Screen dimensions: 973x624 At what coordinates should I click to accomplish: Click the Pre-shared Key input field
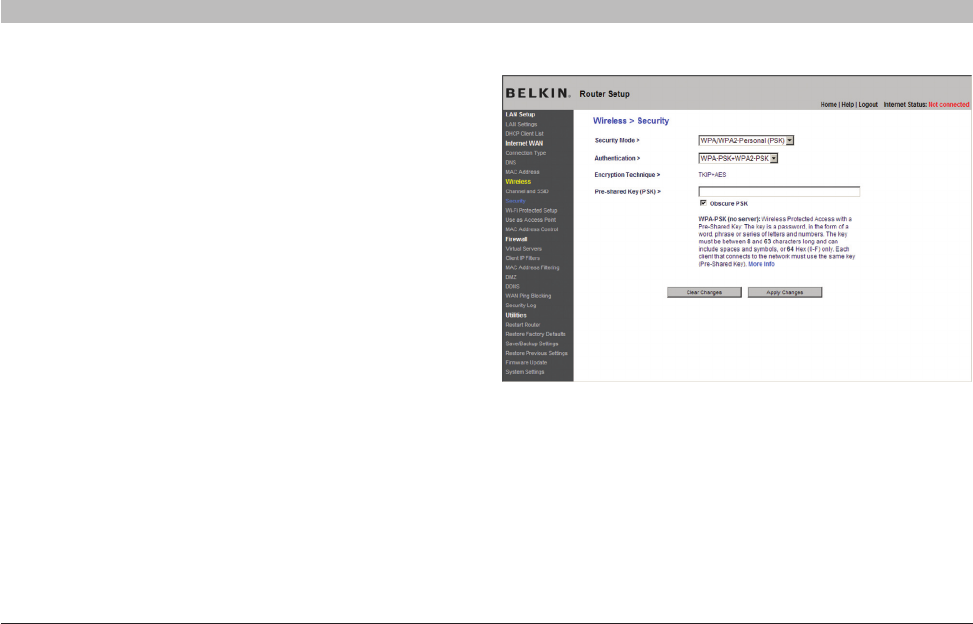[779, 191]
